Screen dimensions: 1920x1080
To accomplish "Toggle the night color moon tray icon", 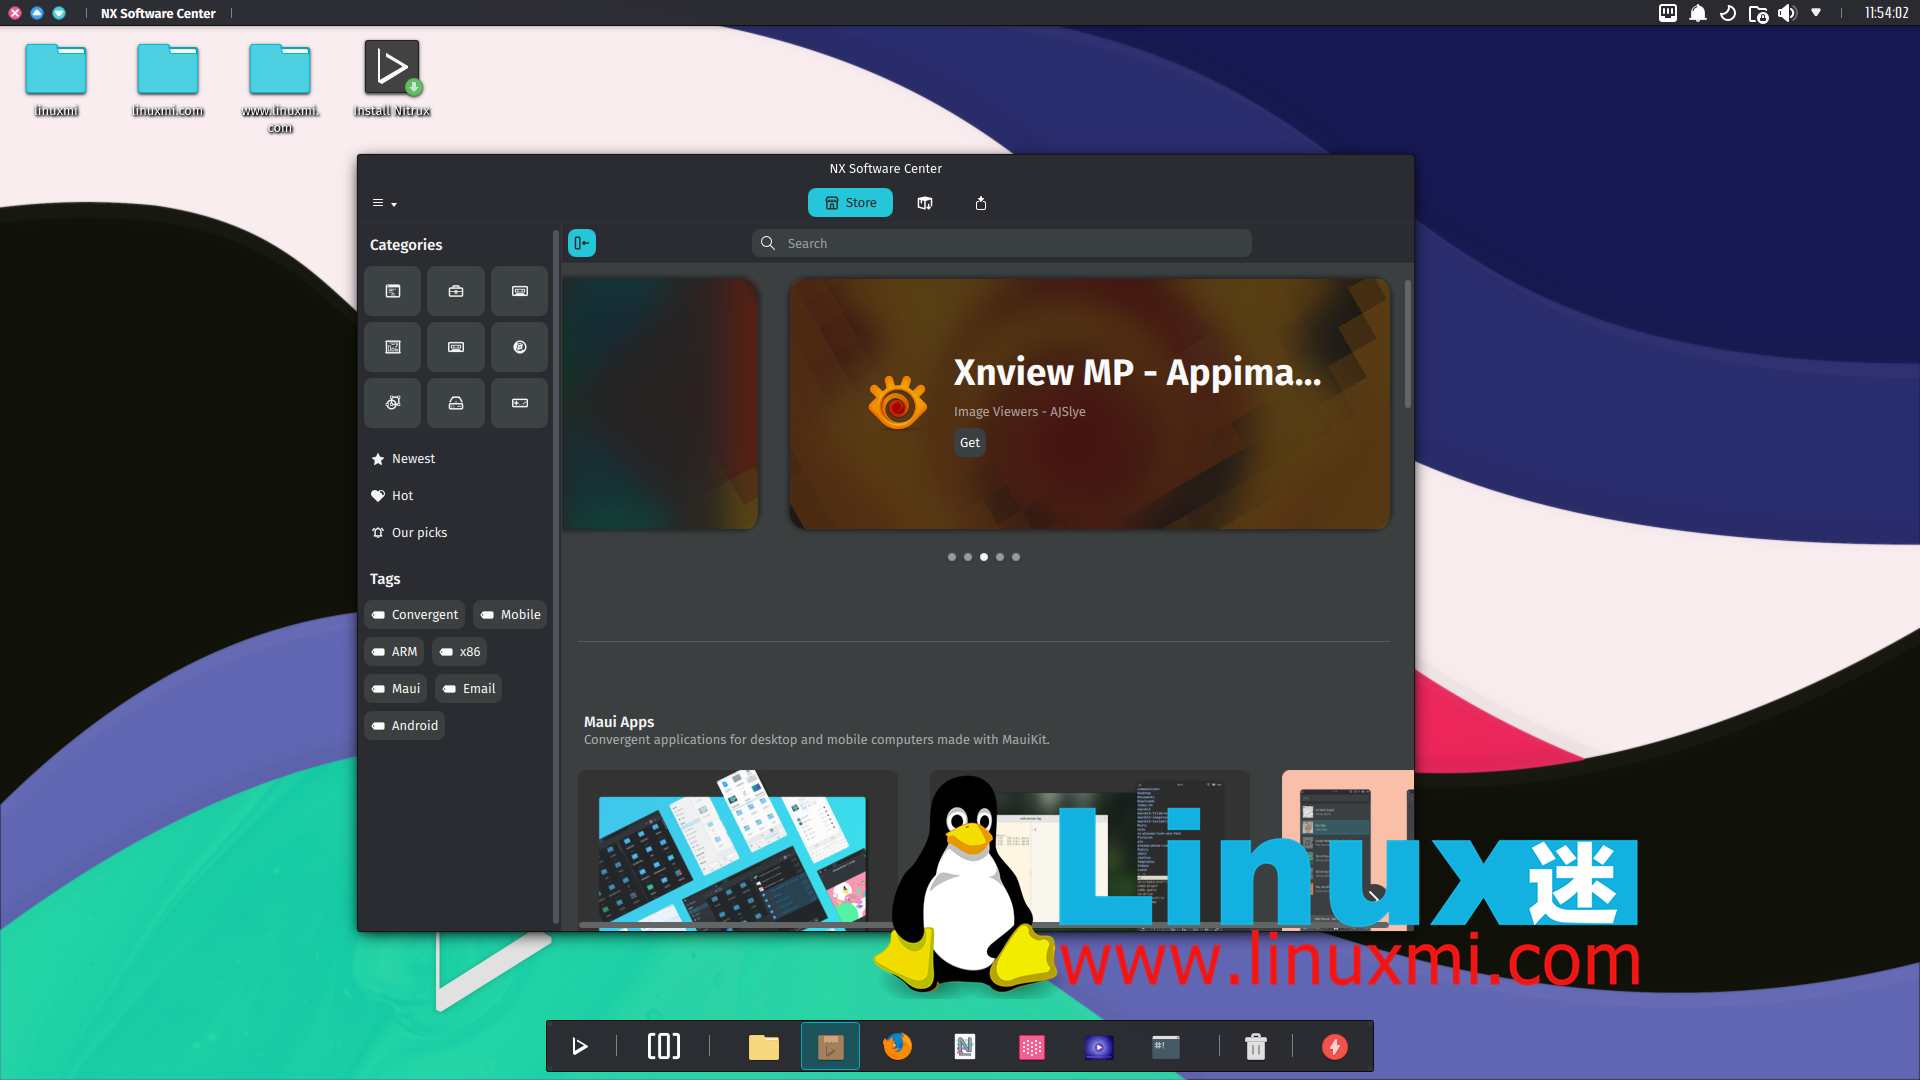I will click(1728, 13).
